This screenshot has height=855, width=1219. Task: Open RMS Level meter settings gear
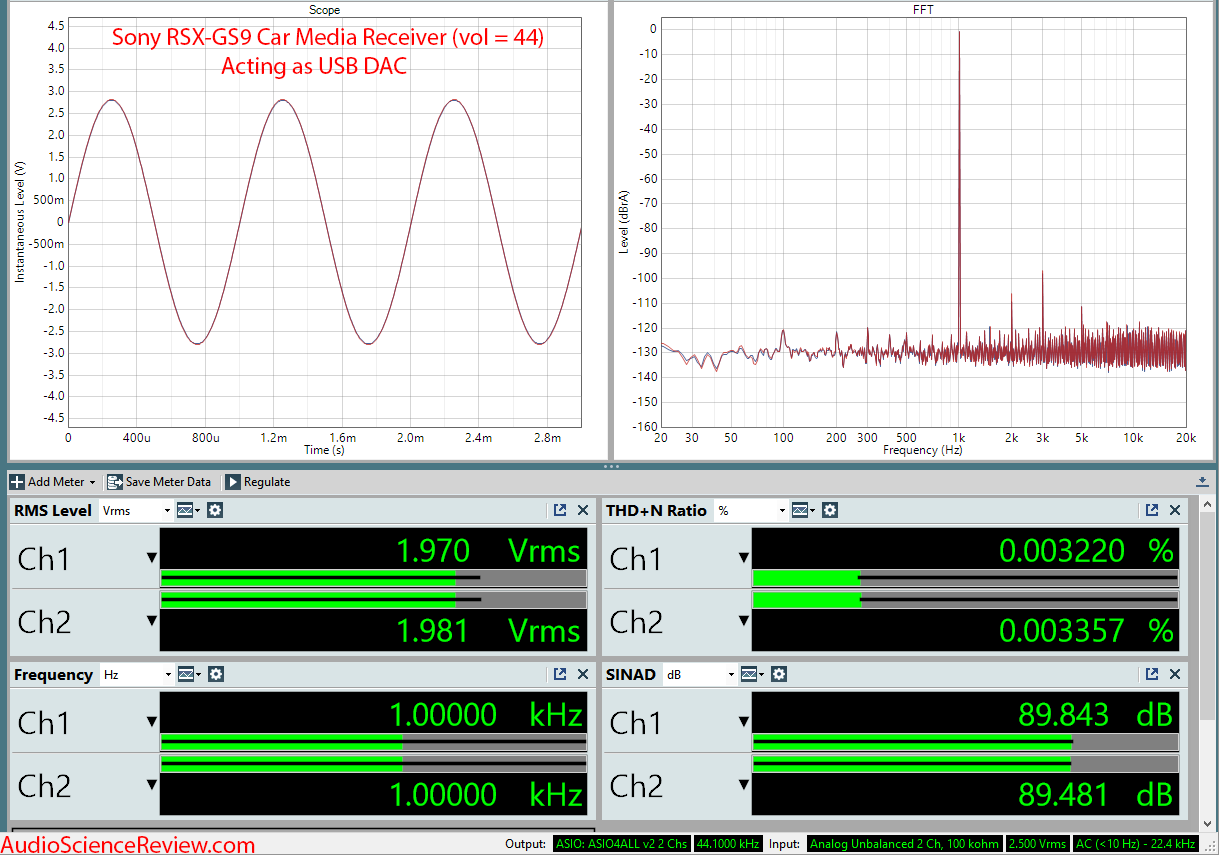click(215, 510)
